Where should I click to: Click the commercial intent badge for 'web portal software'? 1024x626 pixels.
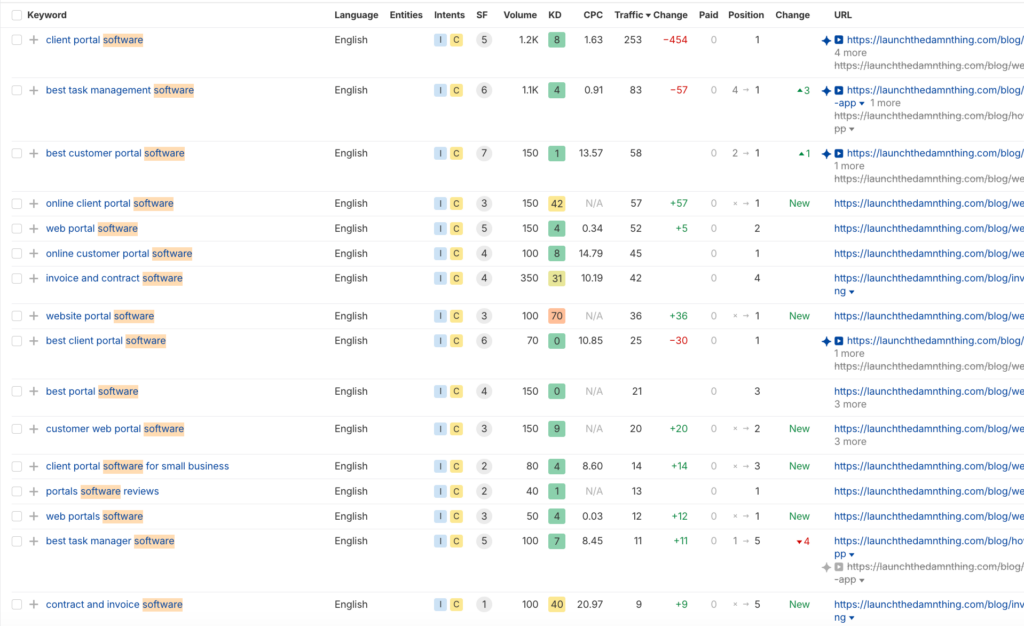456,228
